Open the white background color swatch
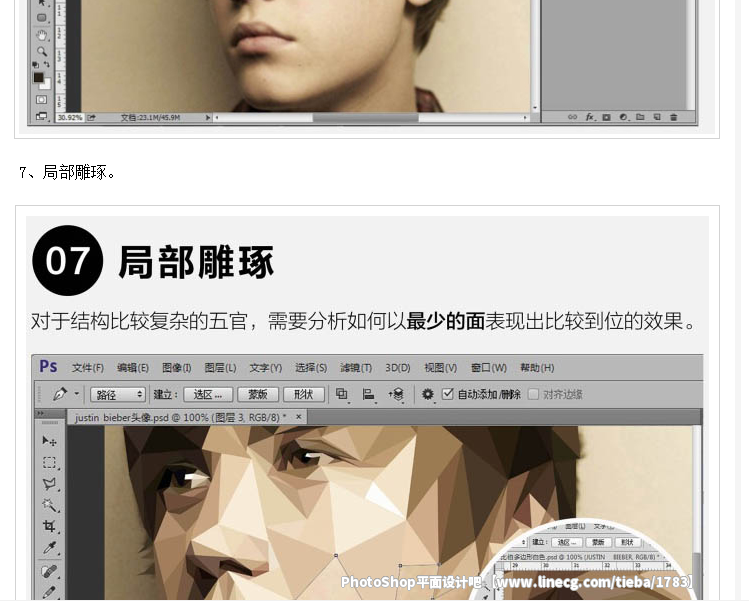The height and width of the screenshot is (601, 749). click(46, 85)
